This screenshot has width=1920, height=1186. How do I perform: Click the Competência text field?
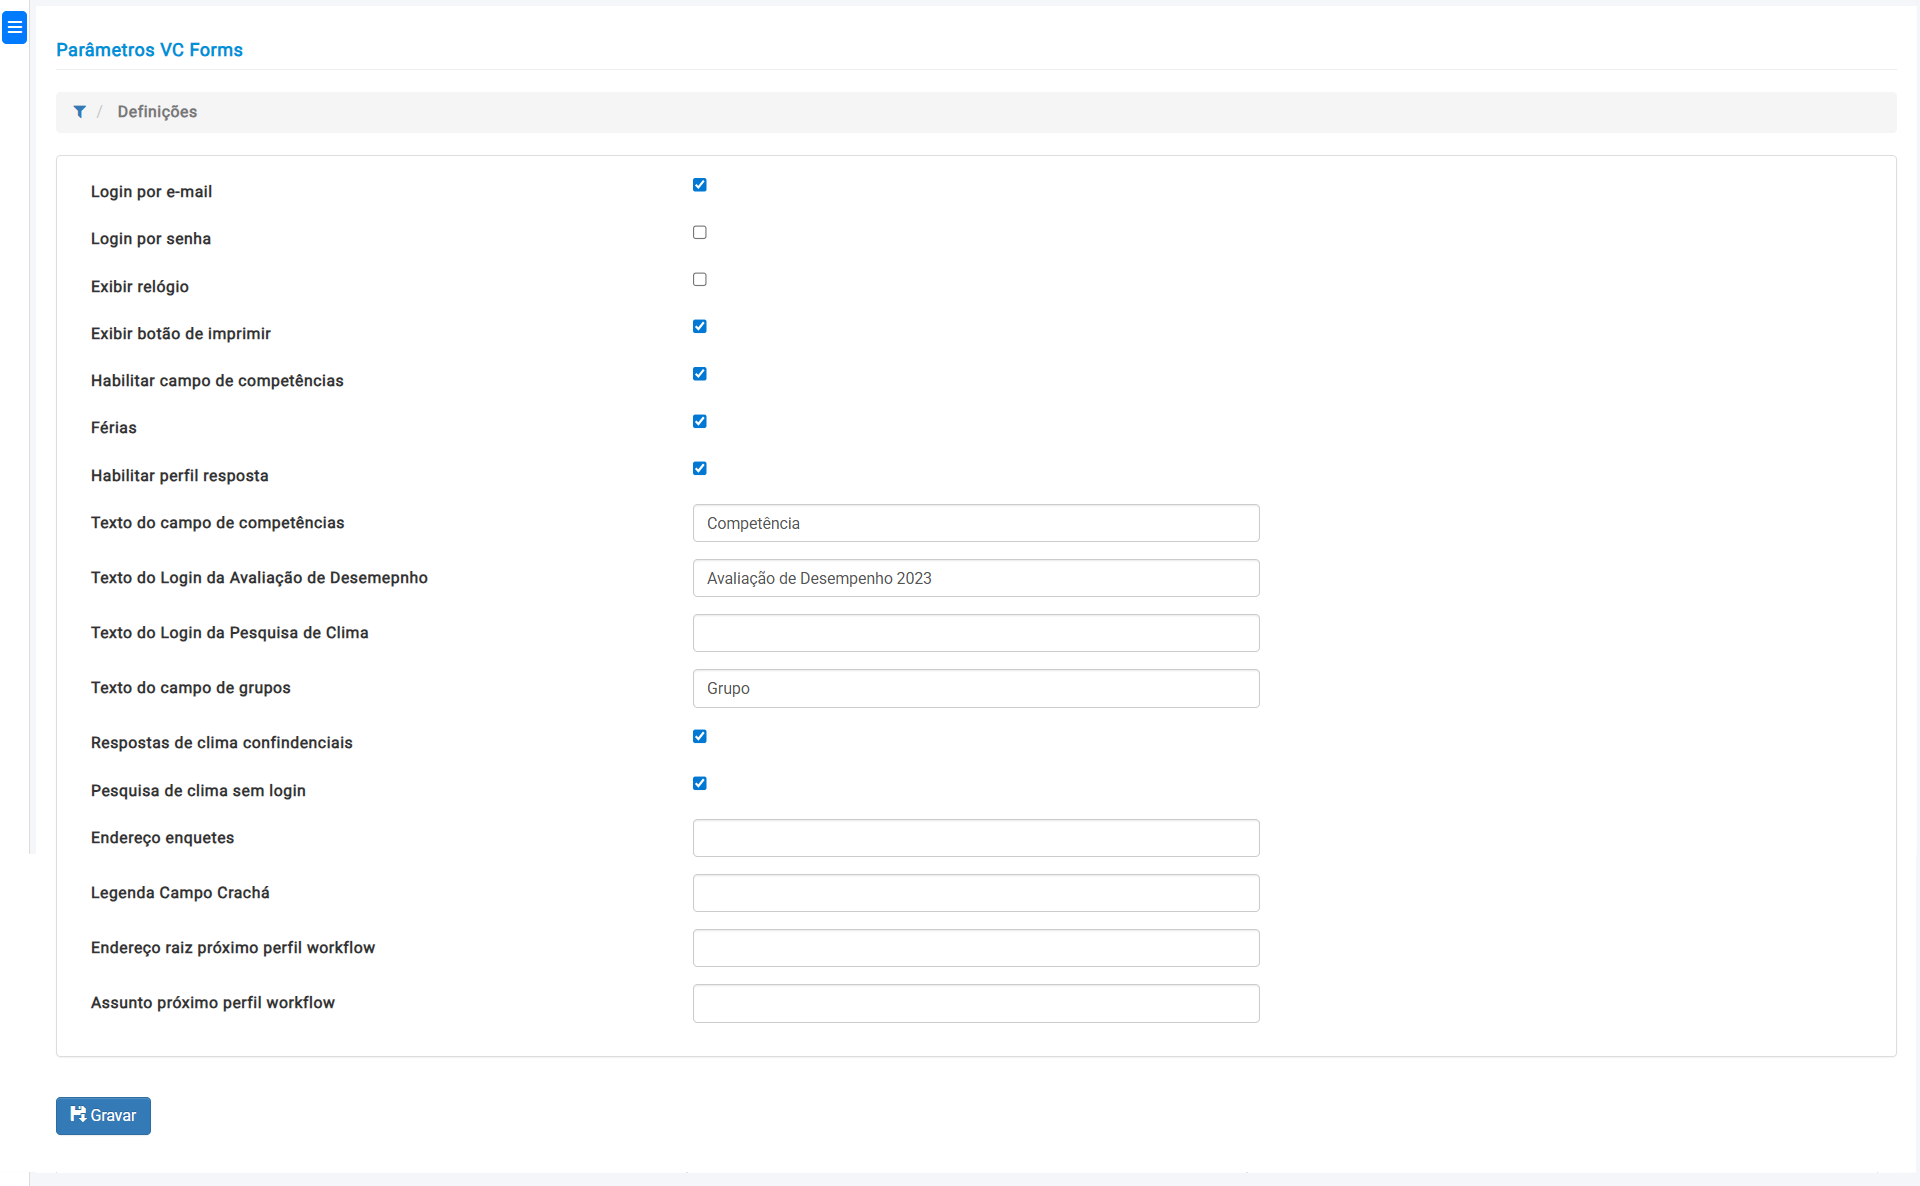click(x=975, y=523)
